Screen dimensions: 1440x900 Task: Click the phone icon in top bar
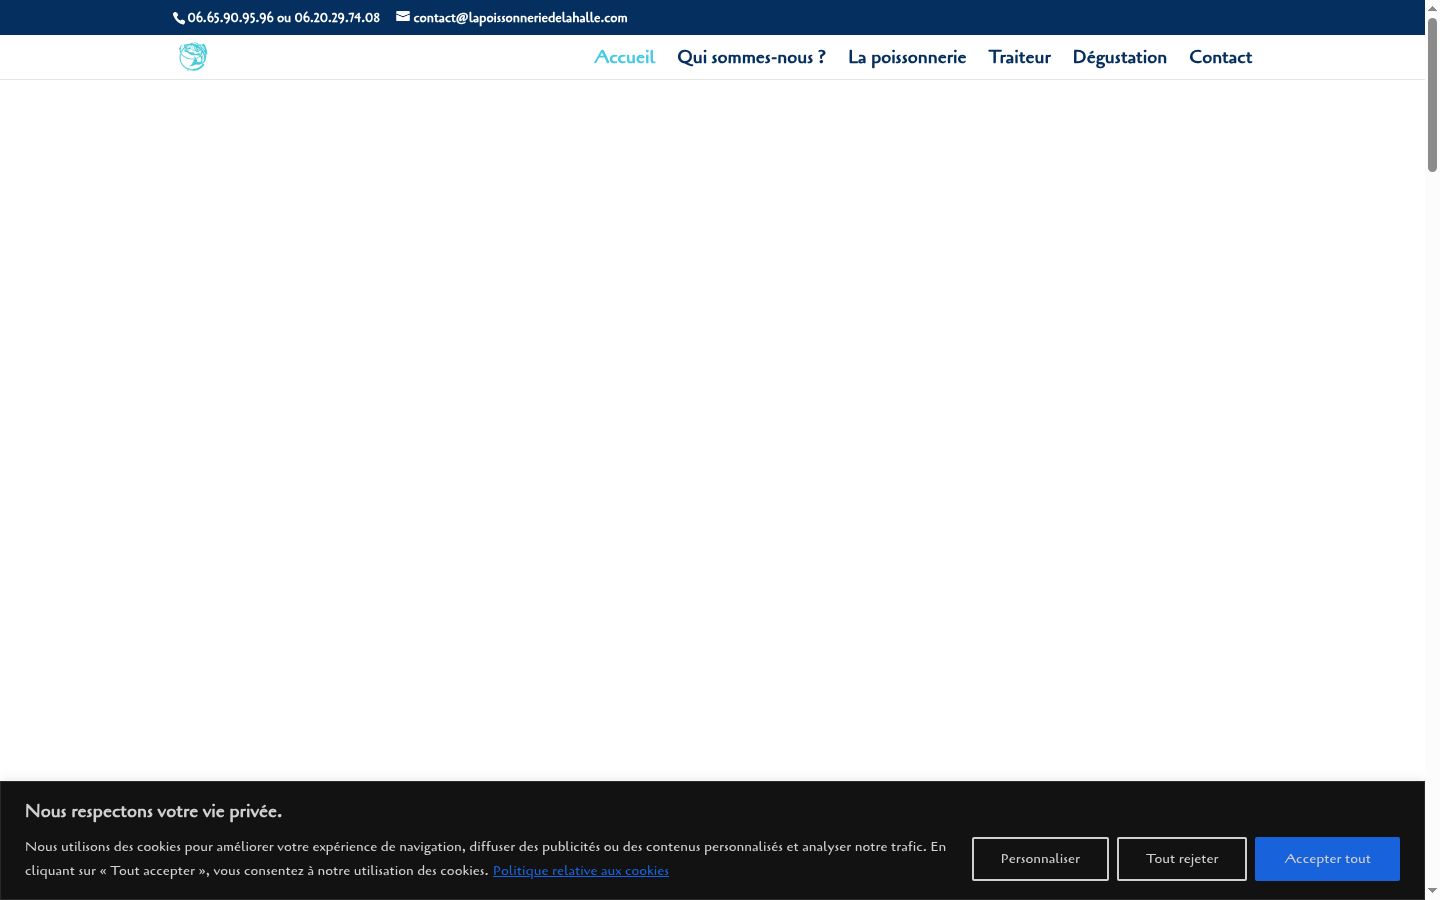tap(179, 18)
